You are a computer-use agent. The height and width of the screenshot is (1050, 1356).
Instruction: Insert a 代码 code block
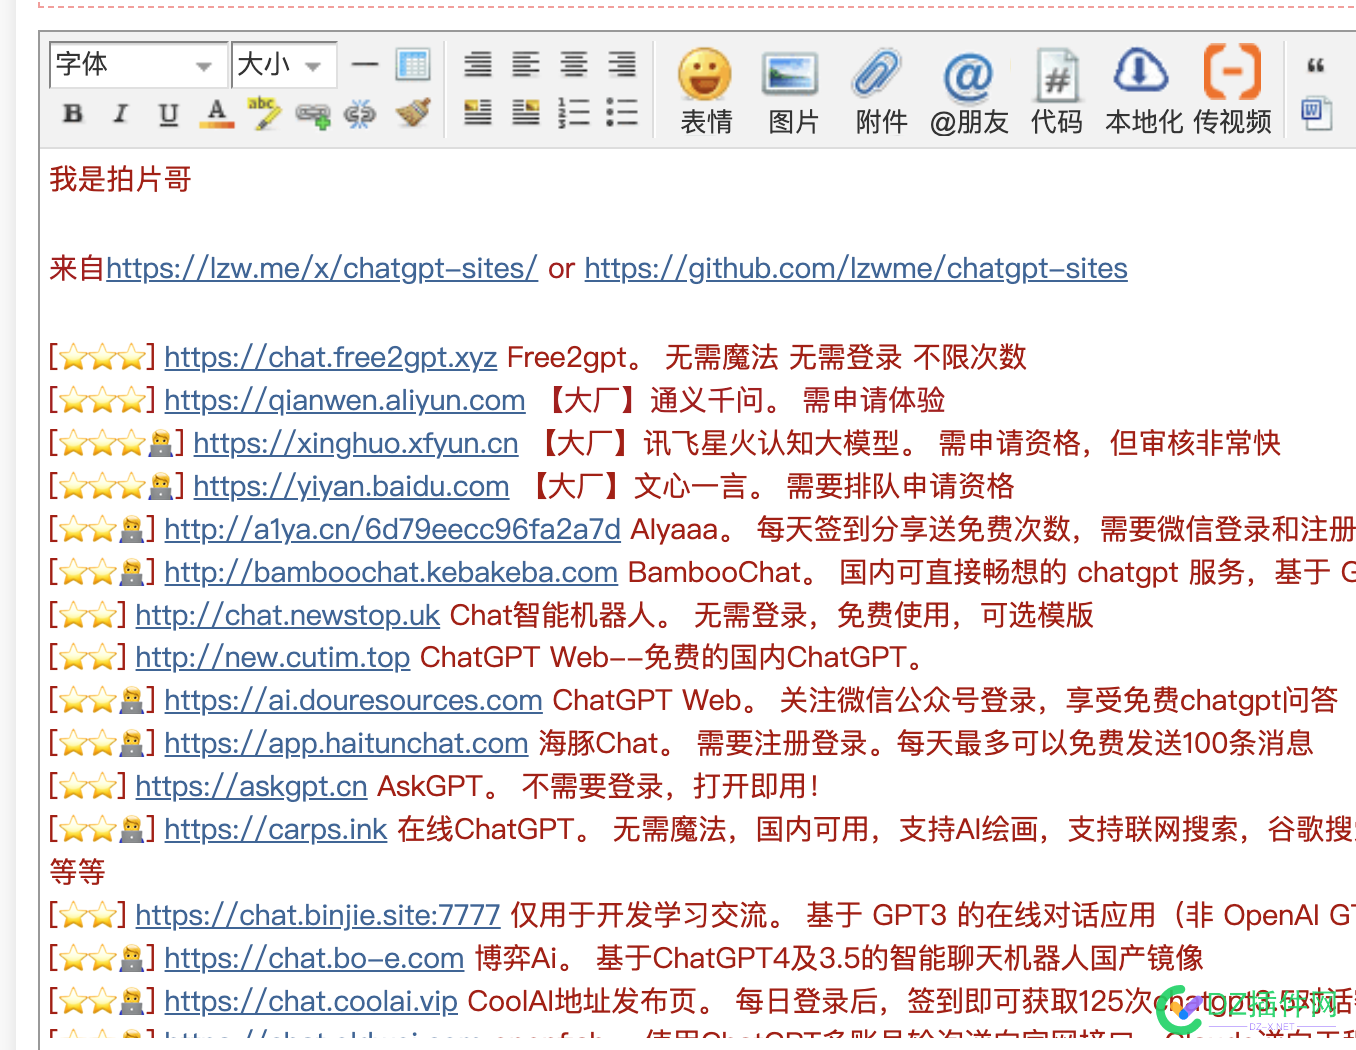(x=1057, y=91)
